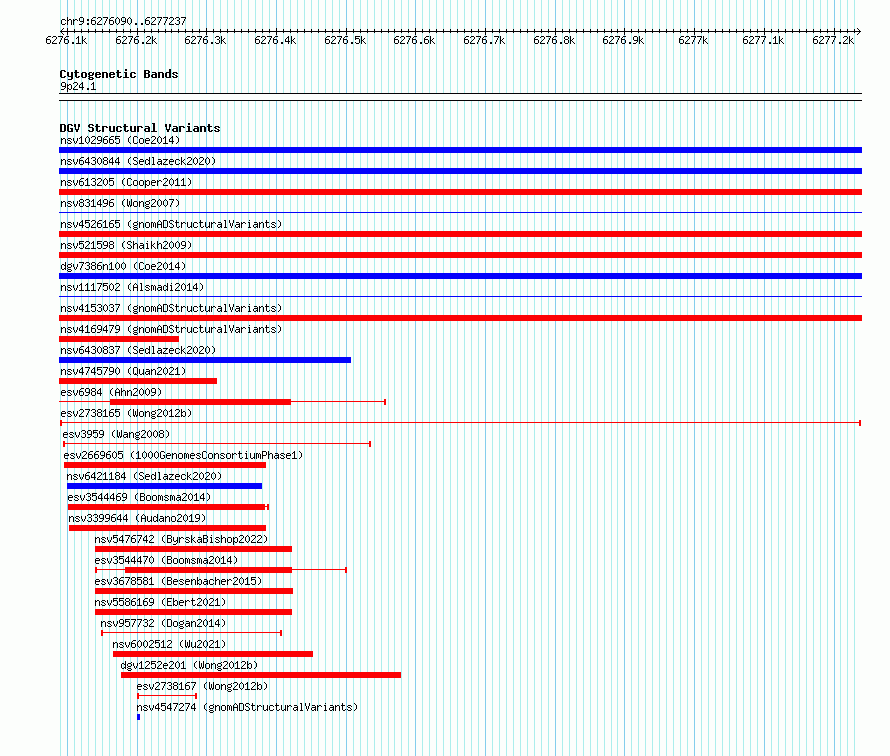Image resolution: width=890 pixels, height=756 pixels.
Task: Open the nsv1029665 (Coe2014) variant label
Action: tap(120, 140)
